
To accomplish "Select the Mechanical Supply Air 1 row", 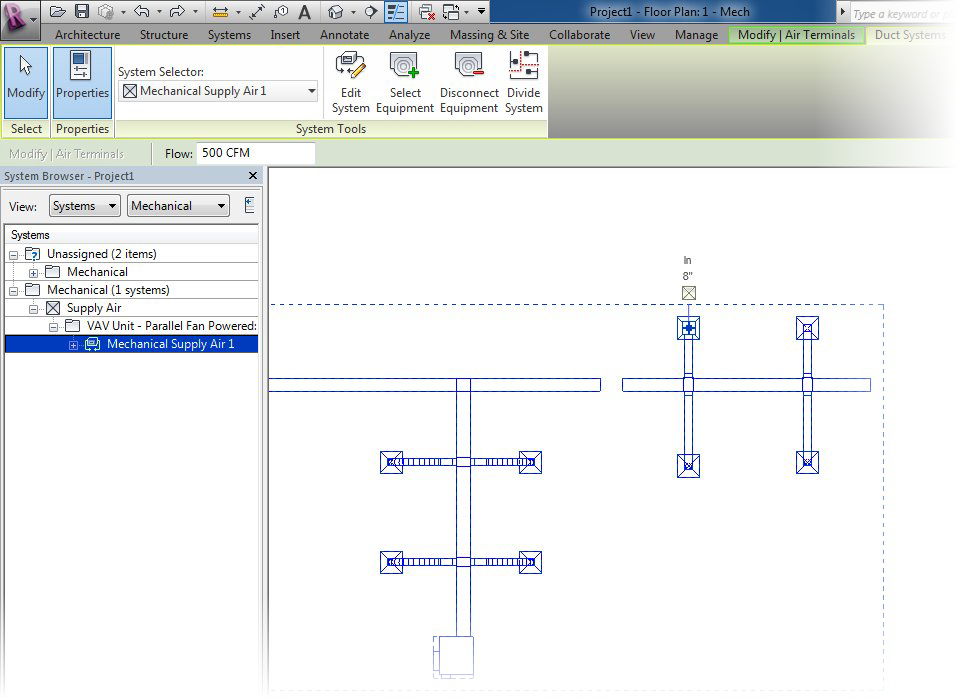I will pyautogui.click(x=132, y=344).
